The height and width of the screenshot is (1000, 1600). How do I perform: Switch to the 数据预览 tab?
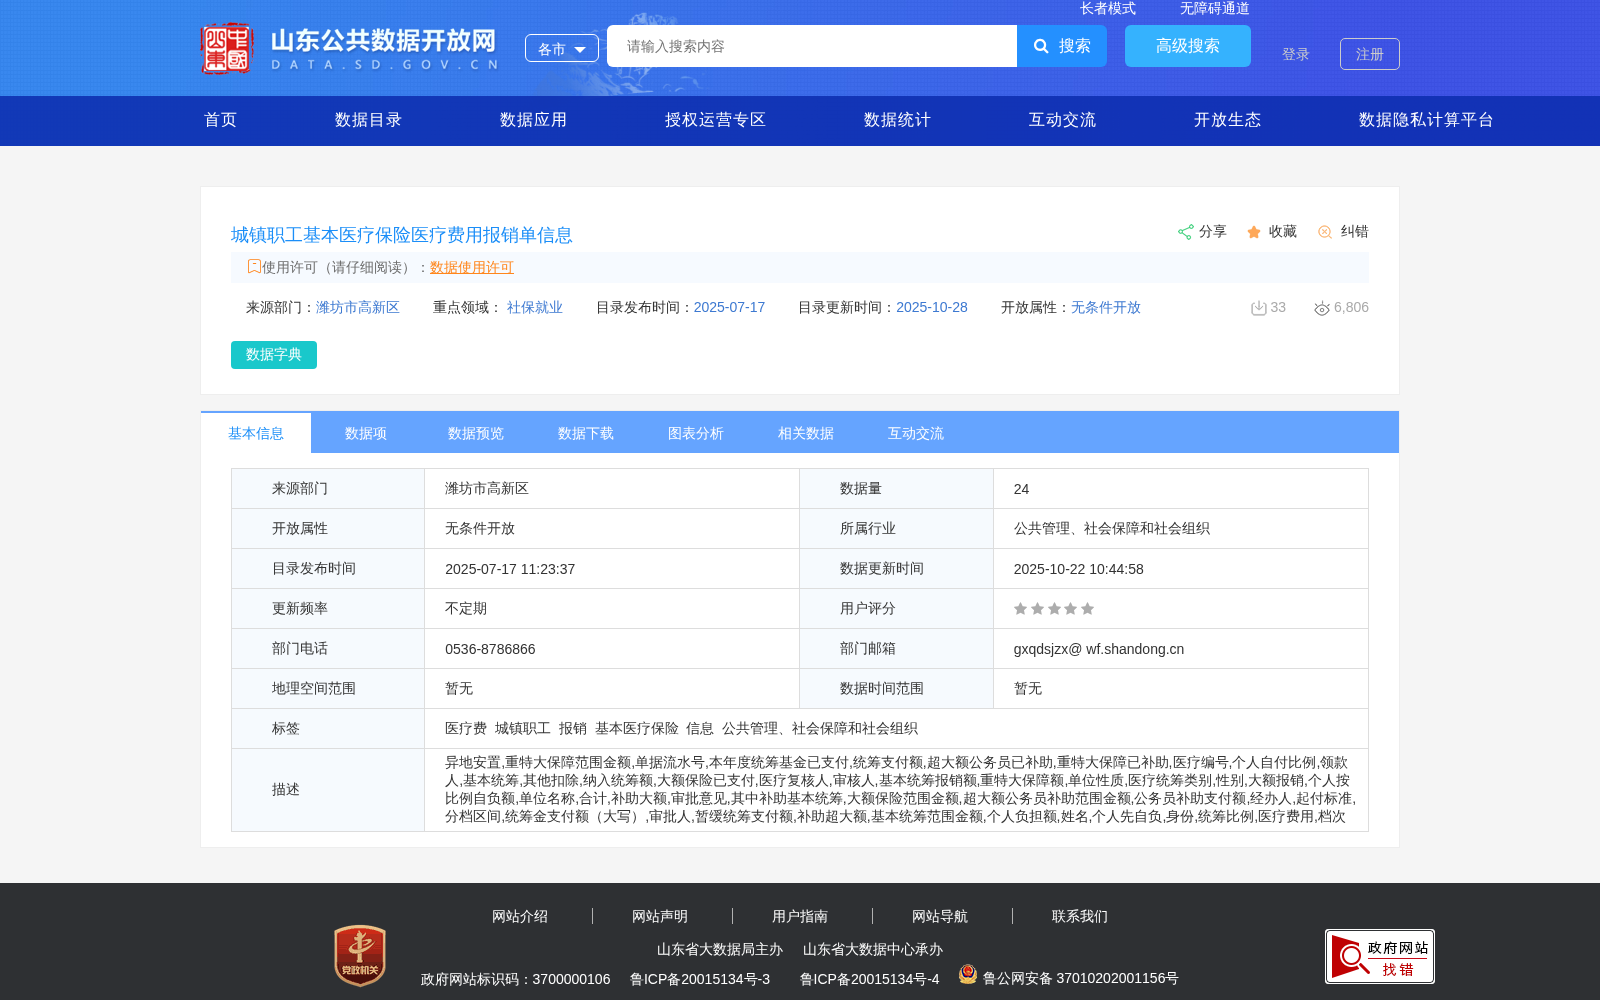pyautogui.click(x=476, y=433)
